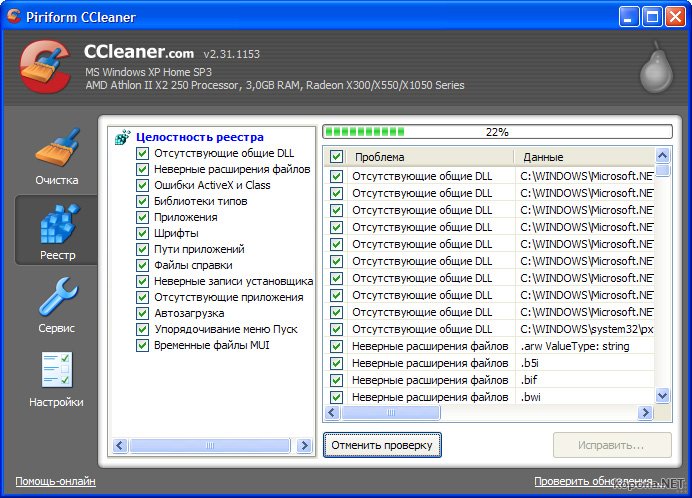Click the v2.31.1153 version text
Screen dimensions: 692x498
pos(232,54)
